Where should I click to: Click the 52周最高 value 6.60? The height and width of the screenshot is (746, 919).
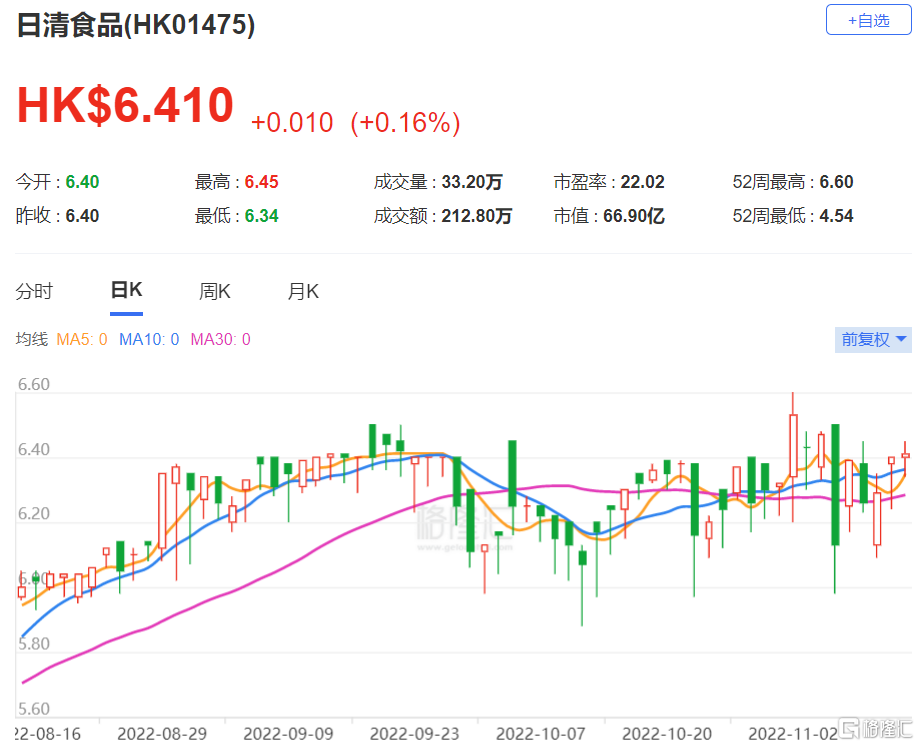tap(836, 182)
